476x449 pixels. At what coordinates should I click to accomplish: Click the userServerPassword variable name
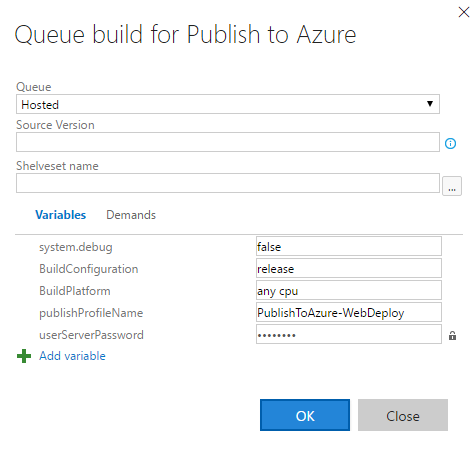pyautogui.click(x=91, y=335)
